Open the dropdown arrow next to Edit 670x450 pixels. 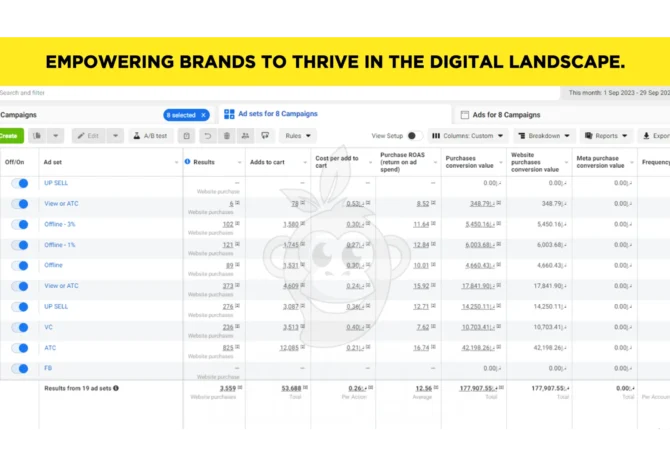click(115, 136)
